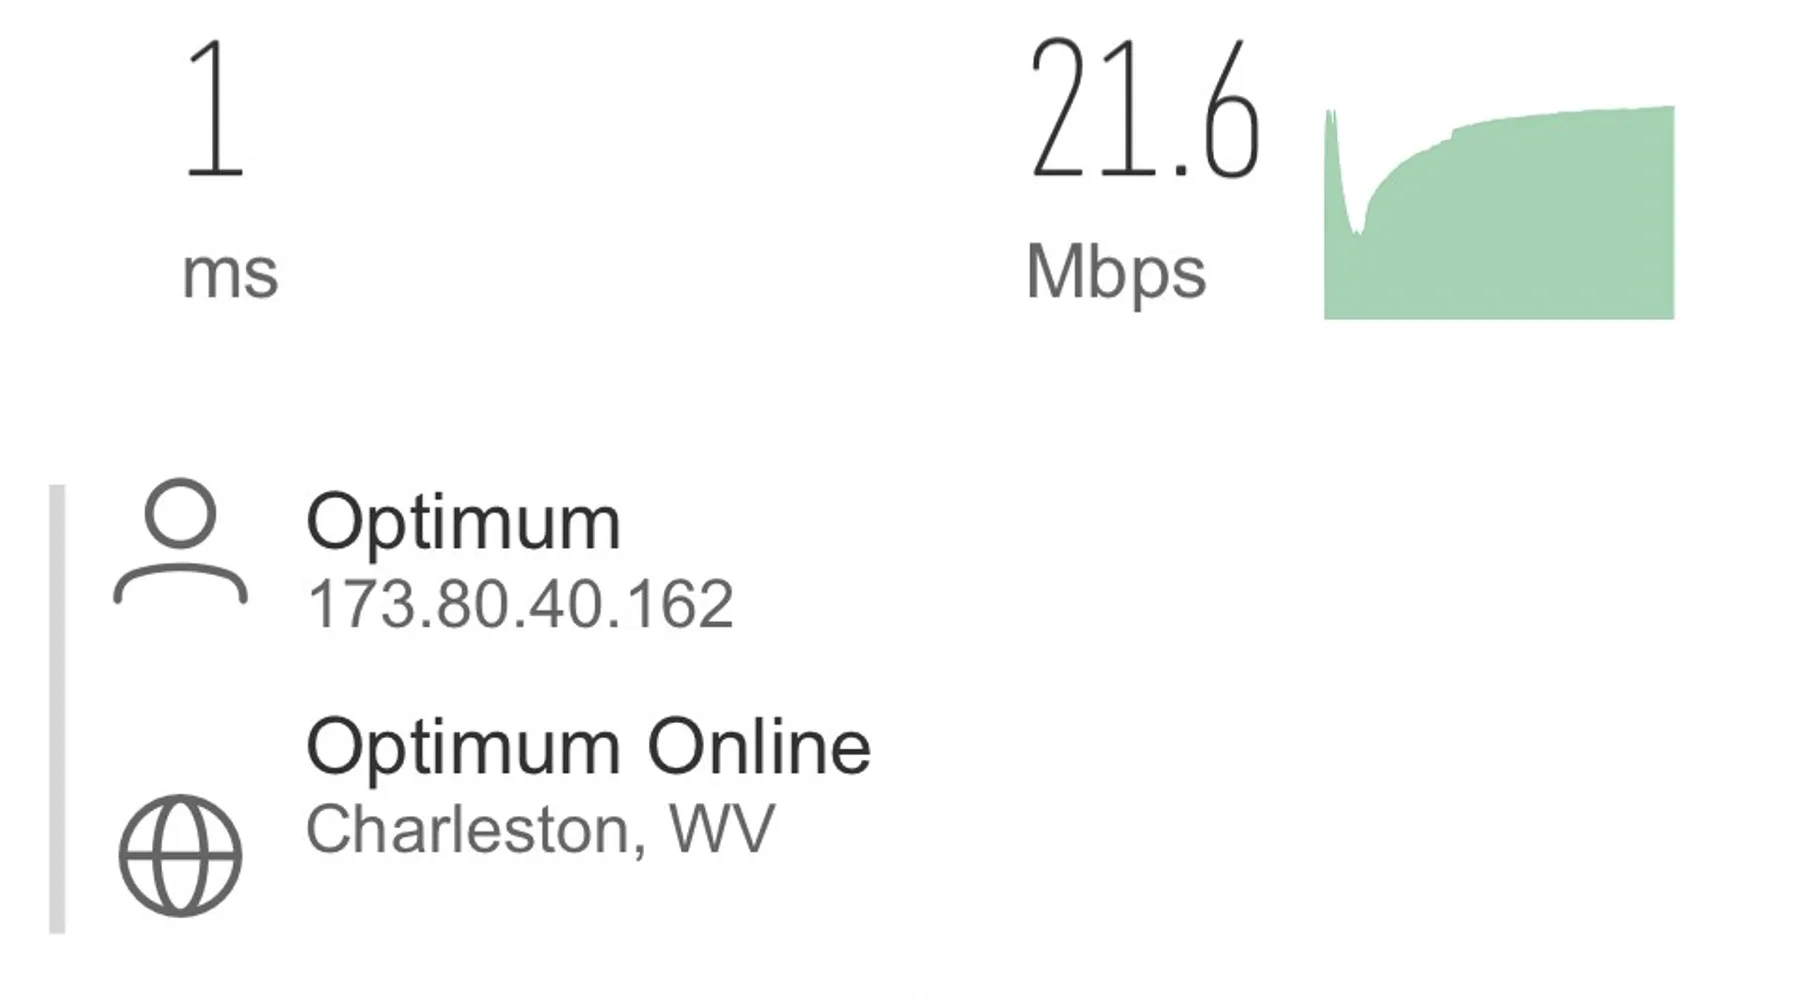1800x1000 pixels.
Task: Open the Optimum Online server name
Action: (588, 747)
